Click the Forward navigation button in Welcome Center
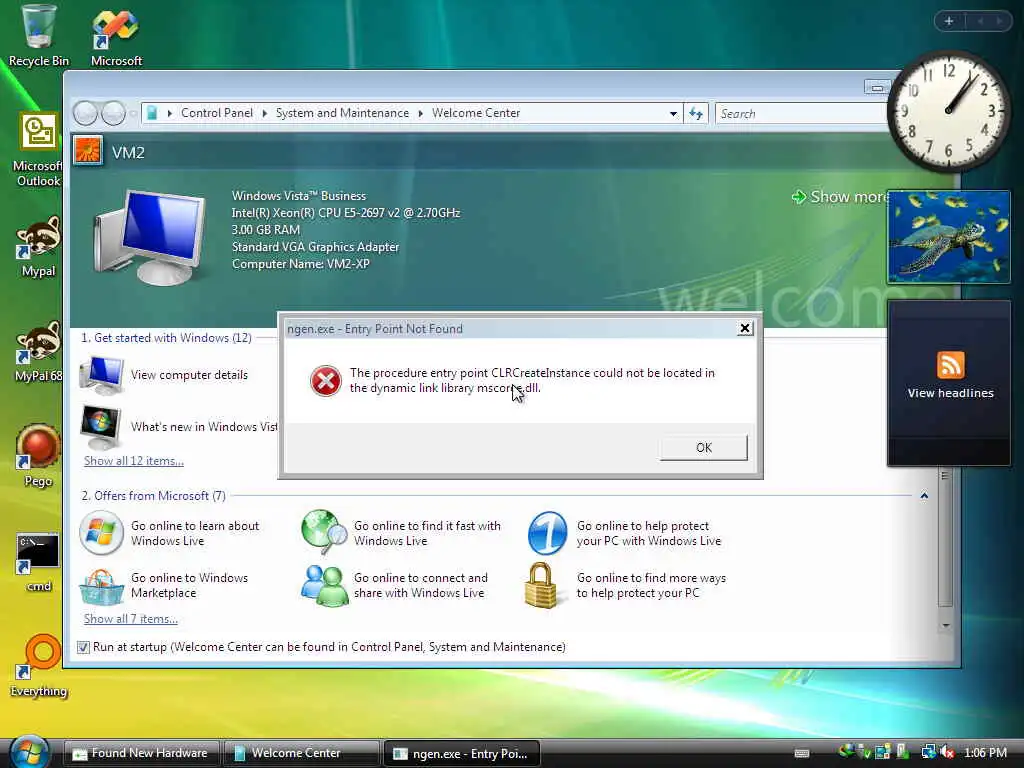Viewport: 1024px width, 768px height. click(x=113, y=113)
